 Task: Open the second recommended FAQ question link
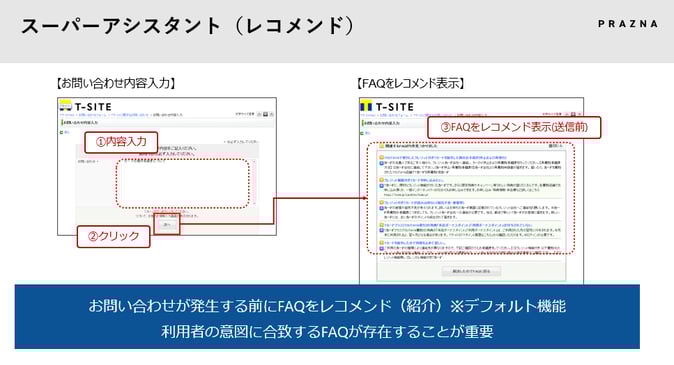tap(414, 180)
